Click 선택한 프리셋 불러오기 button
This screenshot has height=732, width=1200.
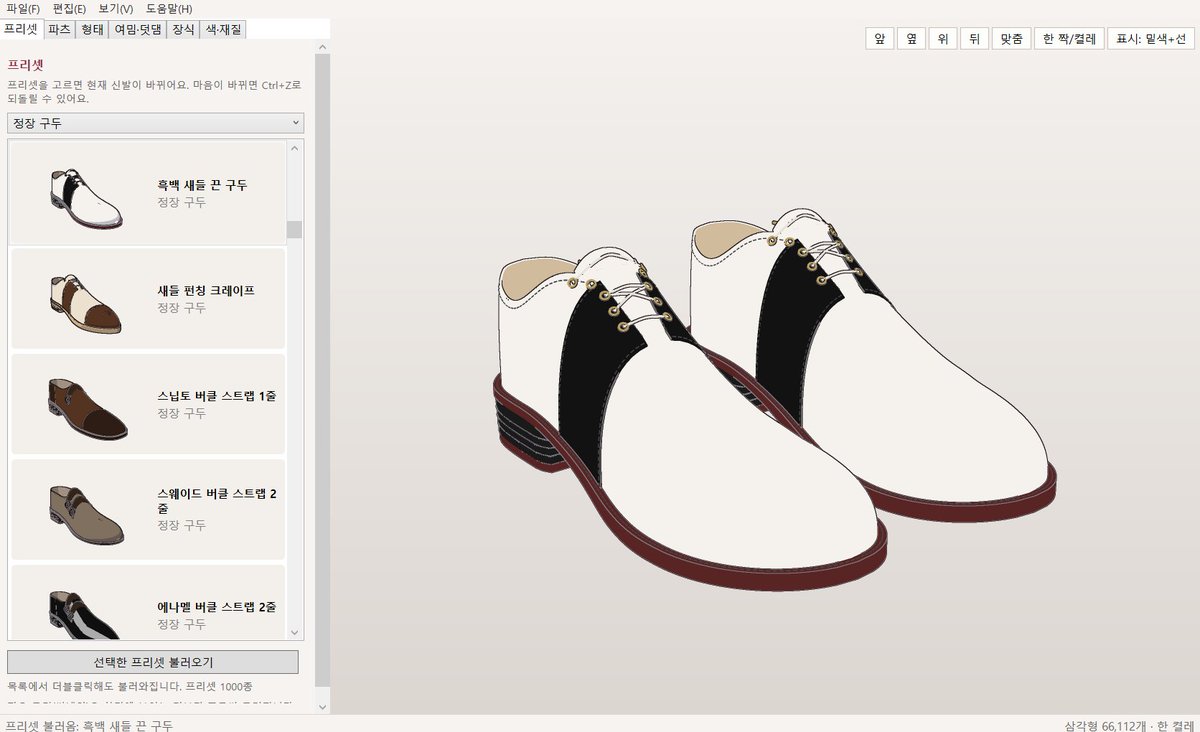pos(153,662)
